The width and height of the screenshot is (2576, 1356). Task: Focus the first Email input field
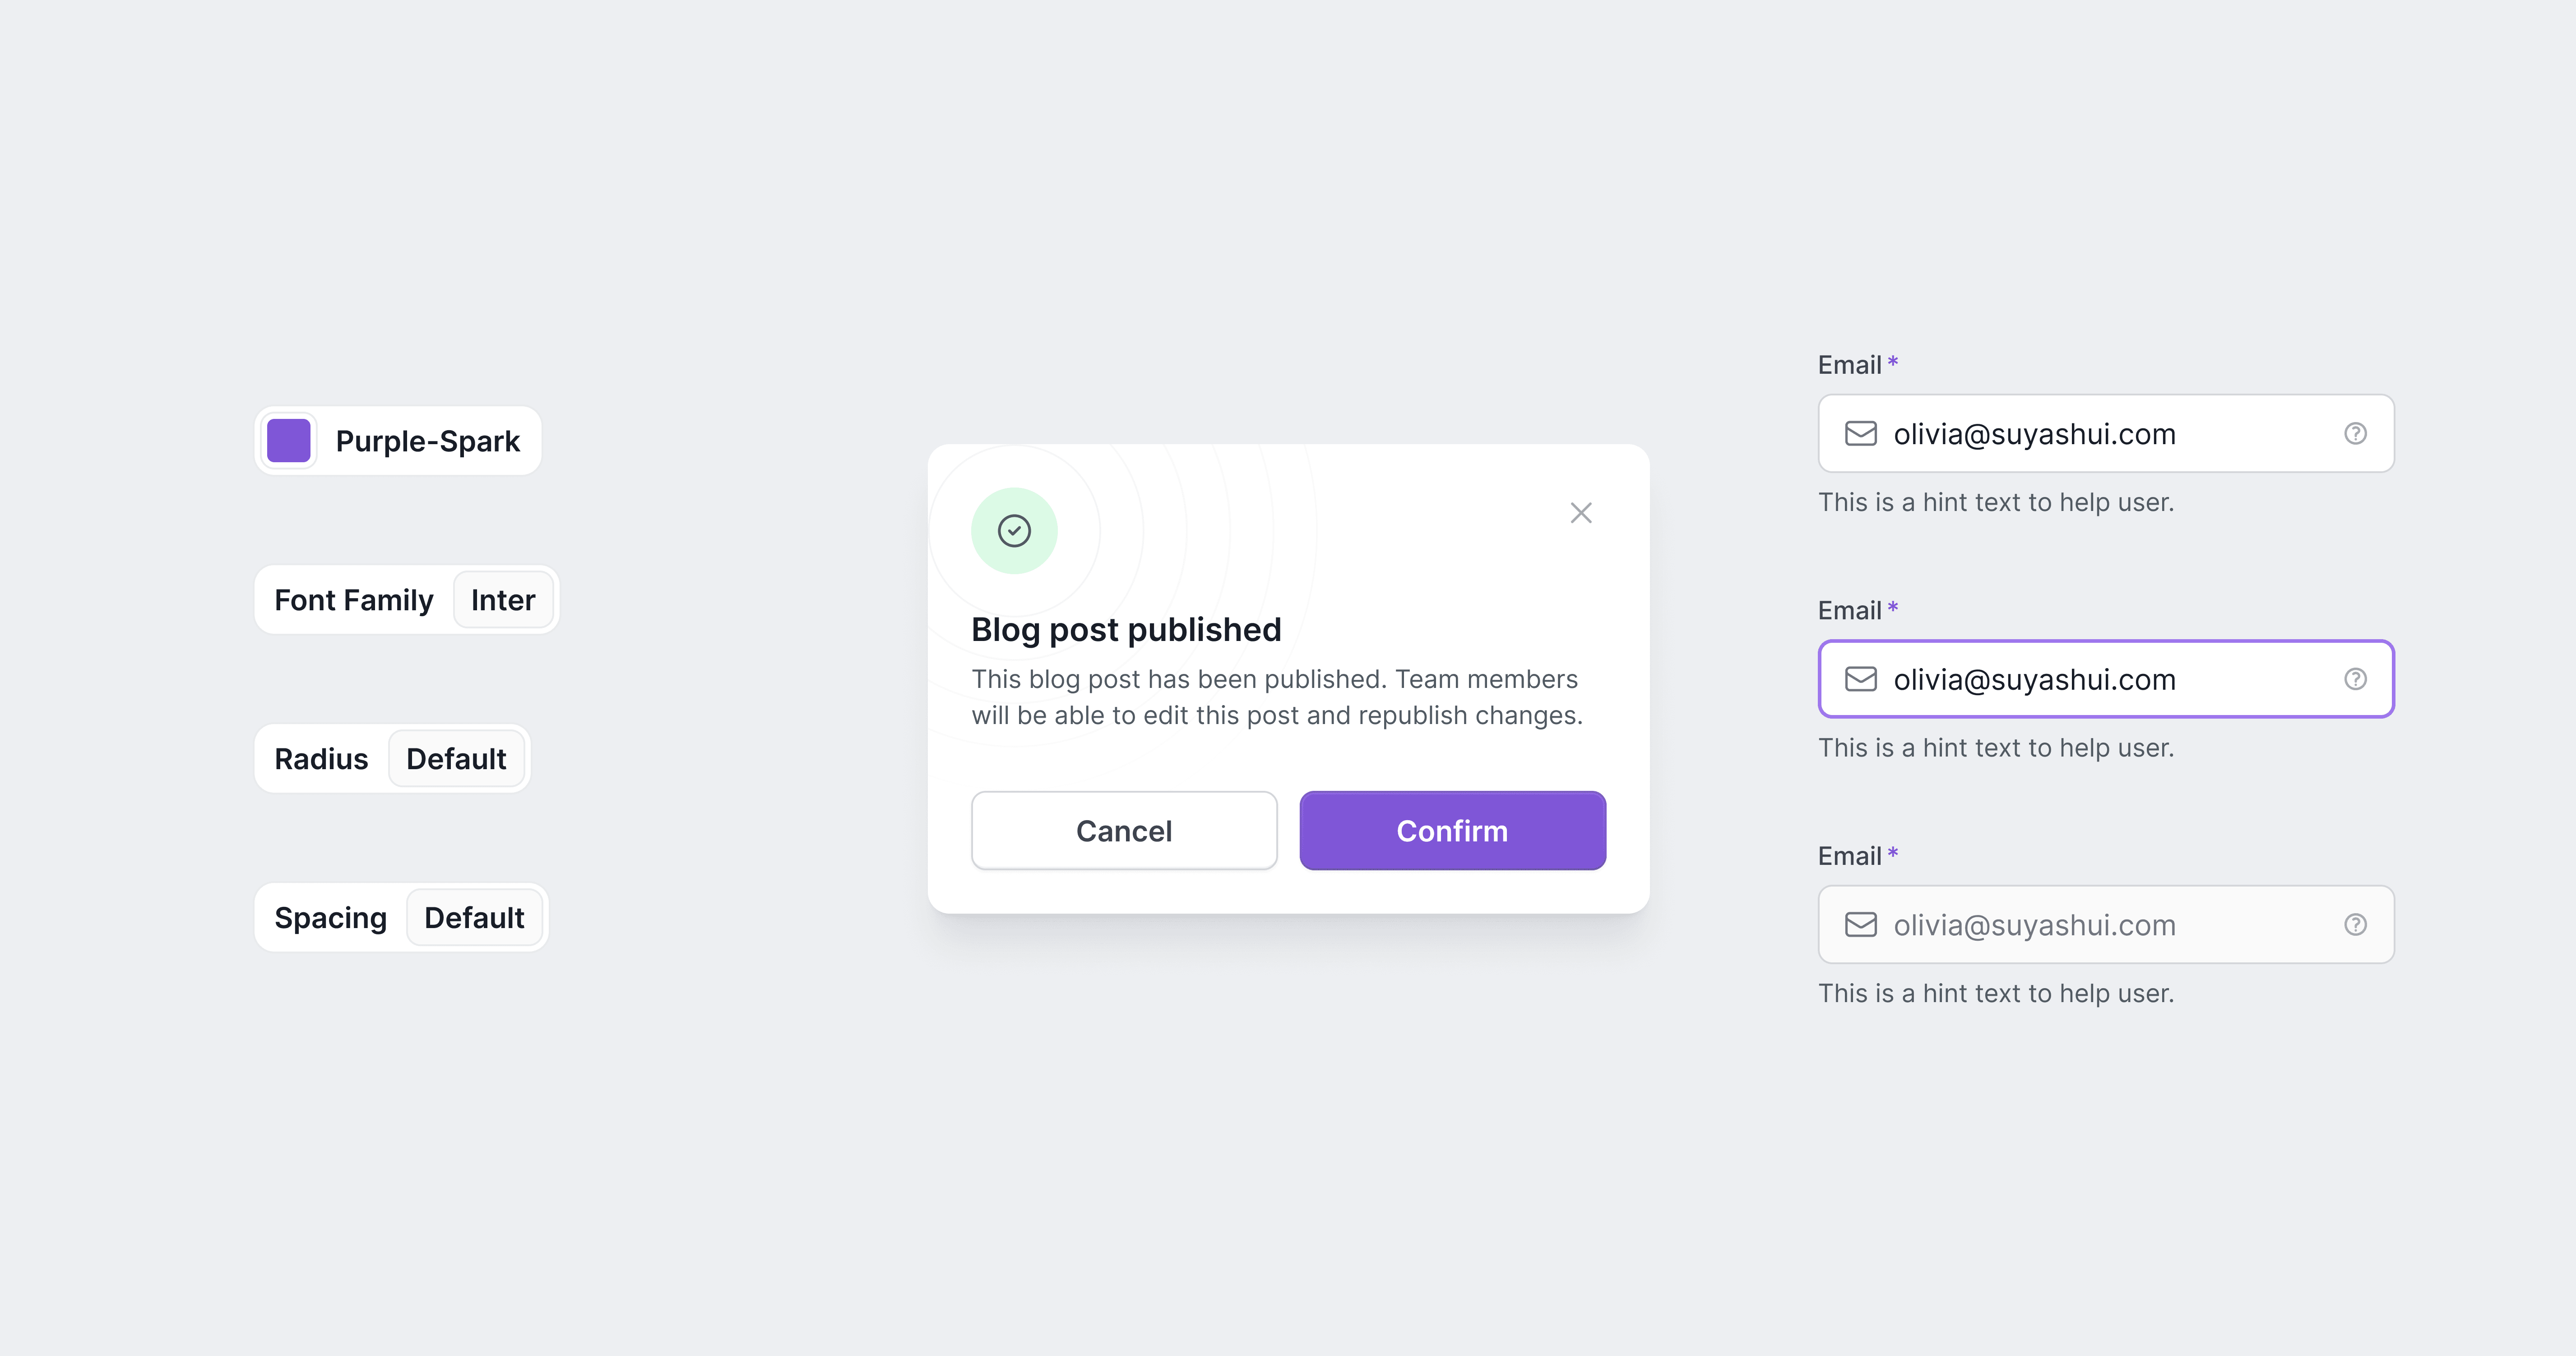pos(2106,433)
